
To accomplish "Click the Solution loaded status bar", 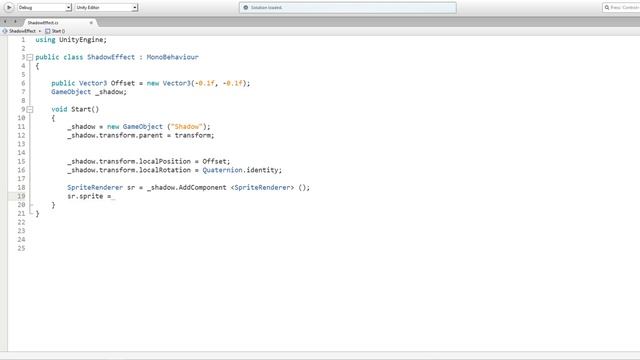I will click(x=348, y=7).
